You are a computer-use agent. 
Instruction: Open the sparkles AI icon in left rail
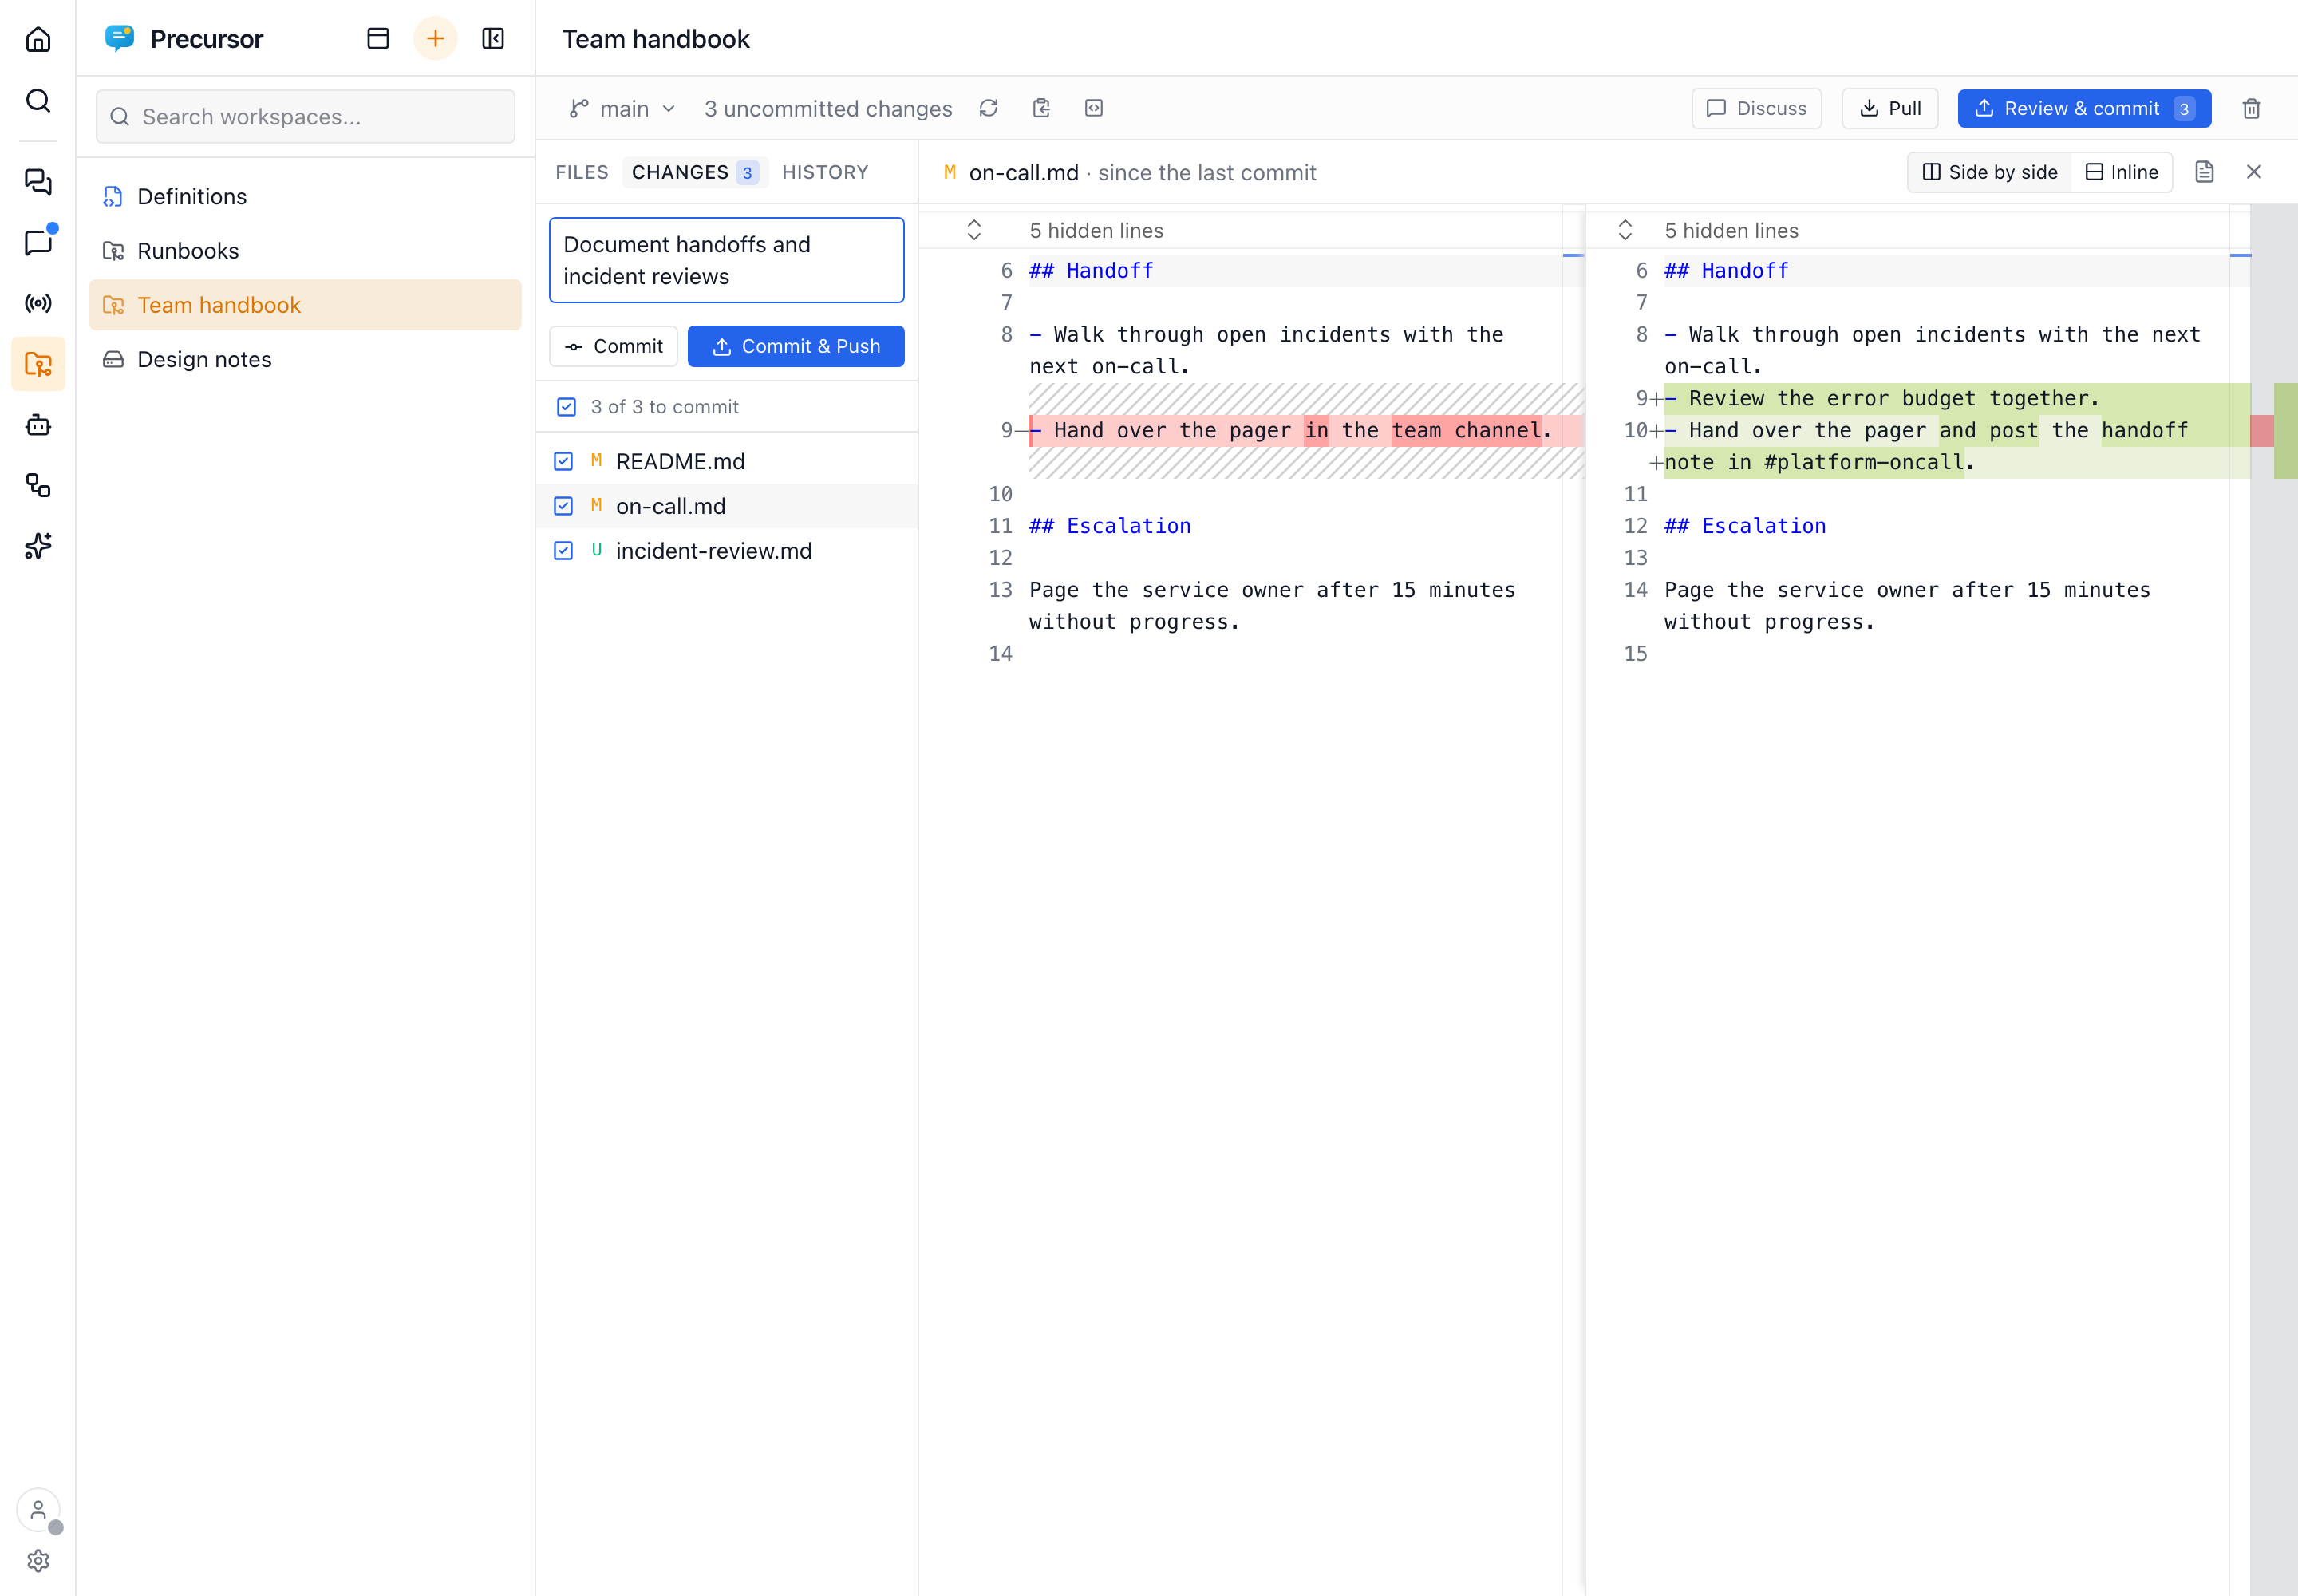[38, 546]
